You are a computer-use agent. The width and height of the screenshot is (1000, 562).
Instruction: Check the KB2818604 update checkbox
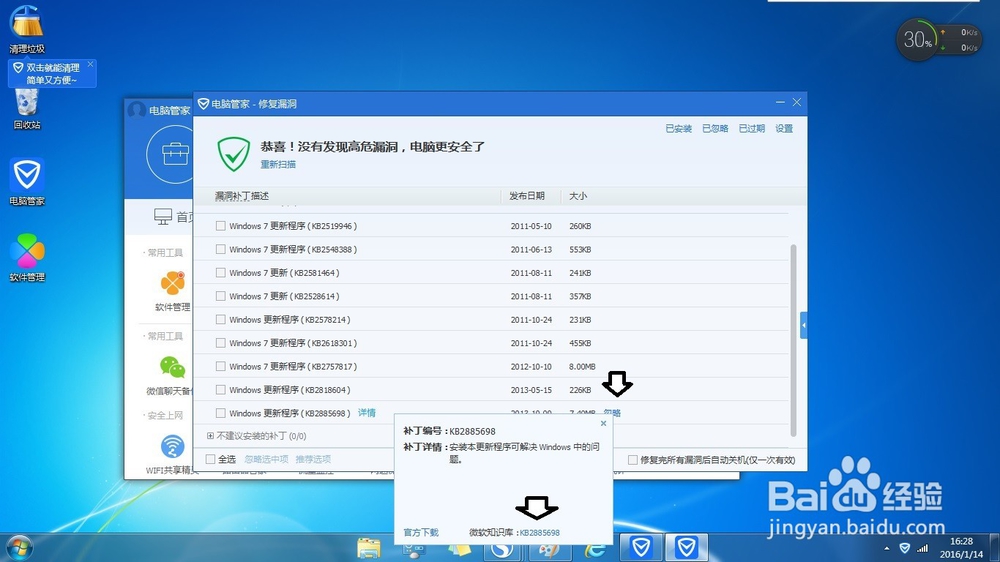click(220, 389)
